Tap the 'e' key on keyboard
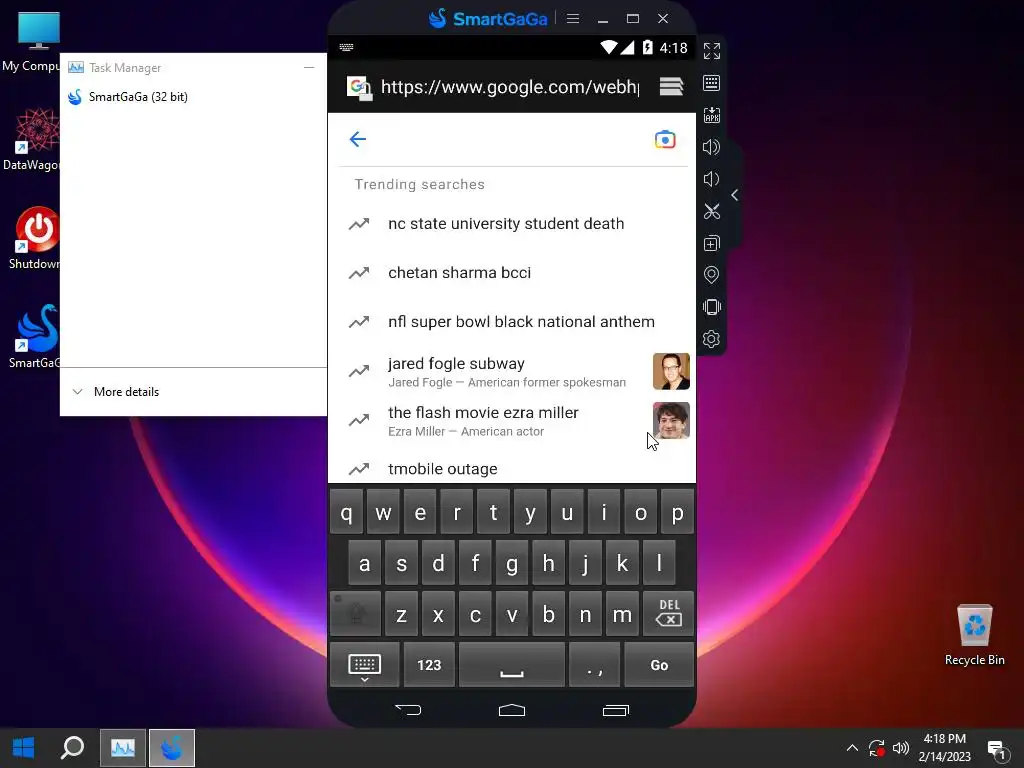The width and height of the screenshot is (1024, 768). (x=420, y=512)
